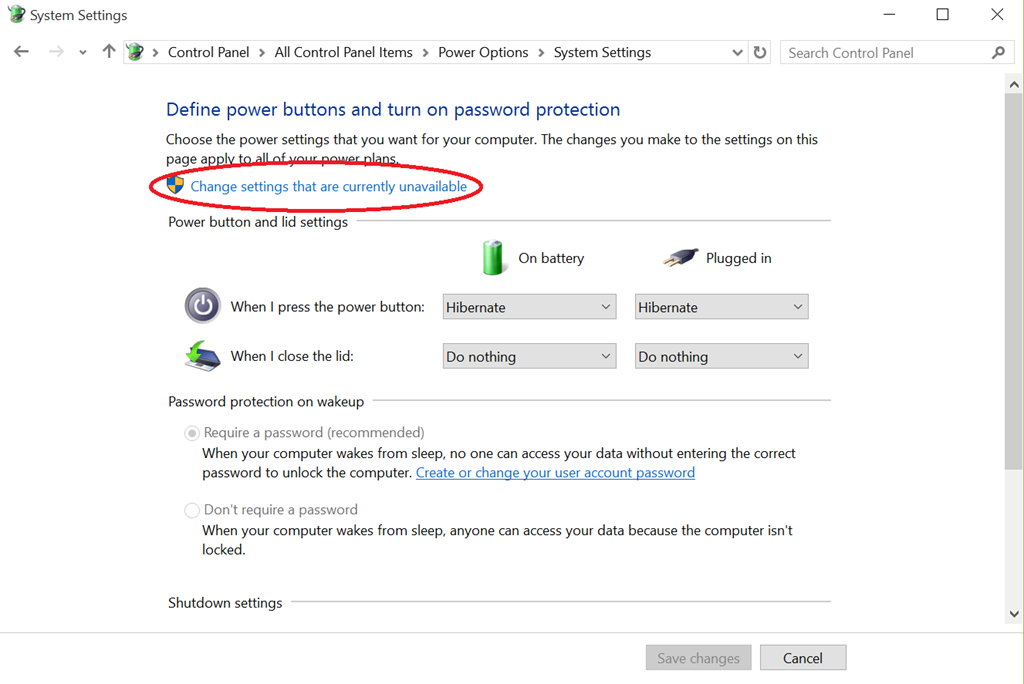Open power button Plugged in dropdown
Viewport: 1024px width, 684px height.
721,307
